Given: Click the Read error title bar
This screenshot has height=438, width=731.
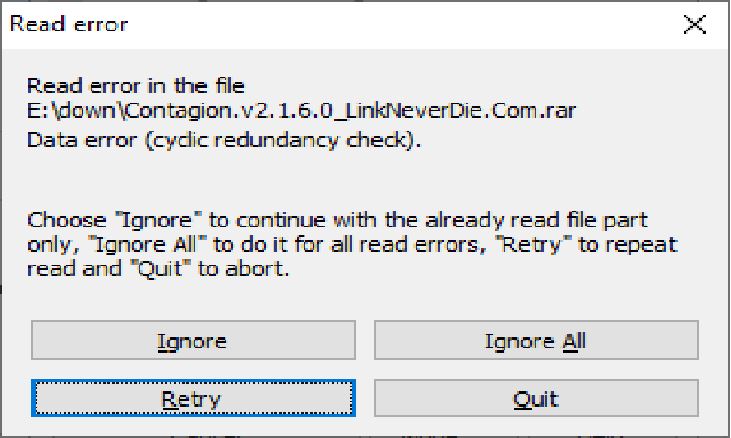Looking at the screenshot, I should [350, 25].
